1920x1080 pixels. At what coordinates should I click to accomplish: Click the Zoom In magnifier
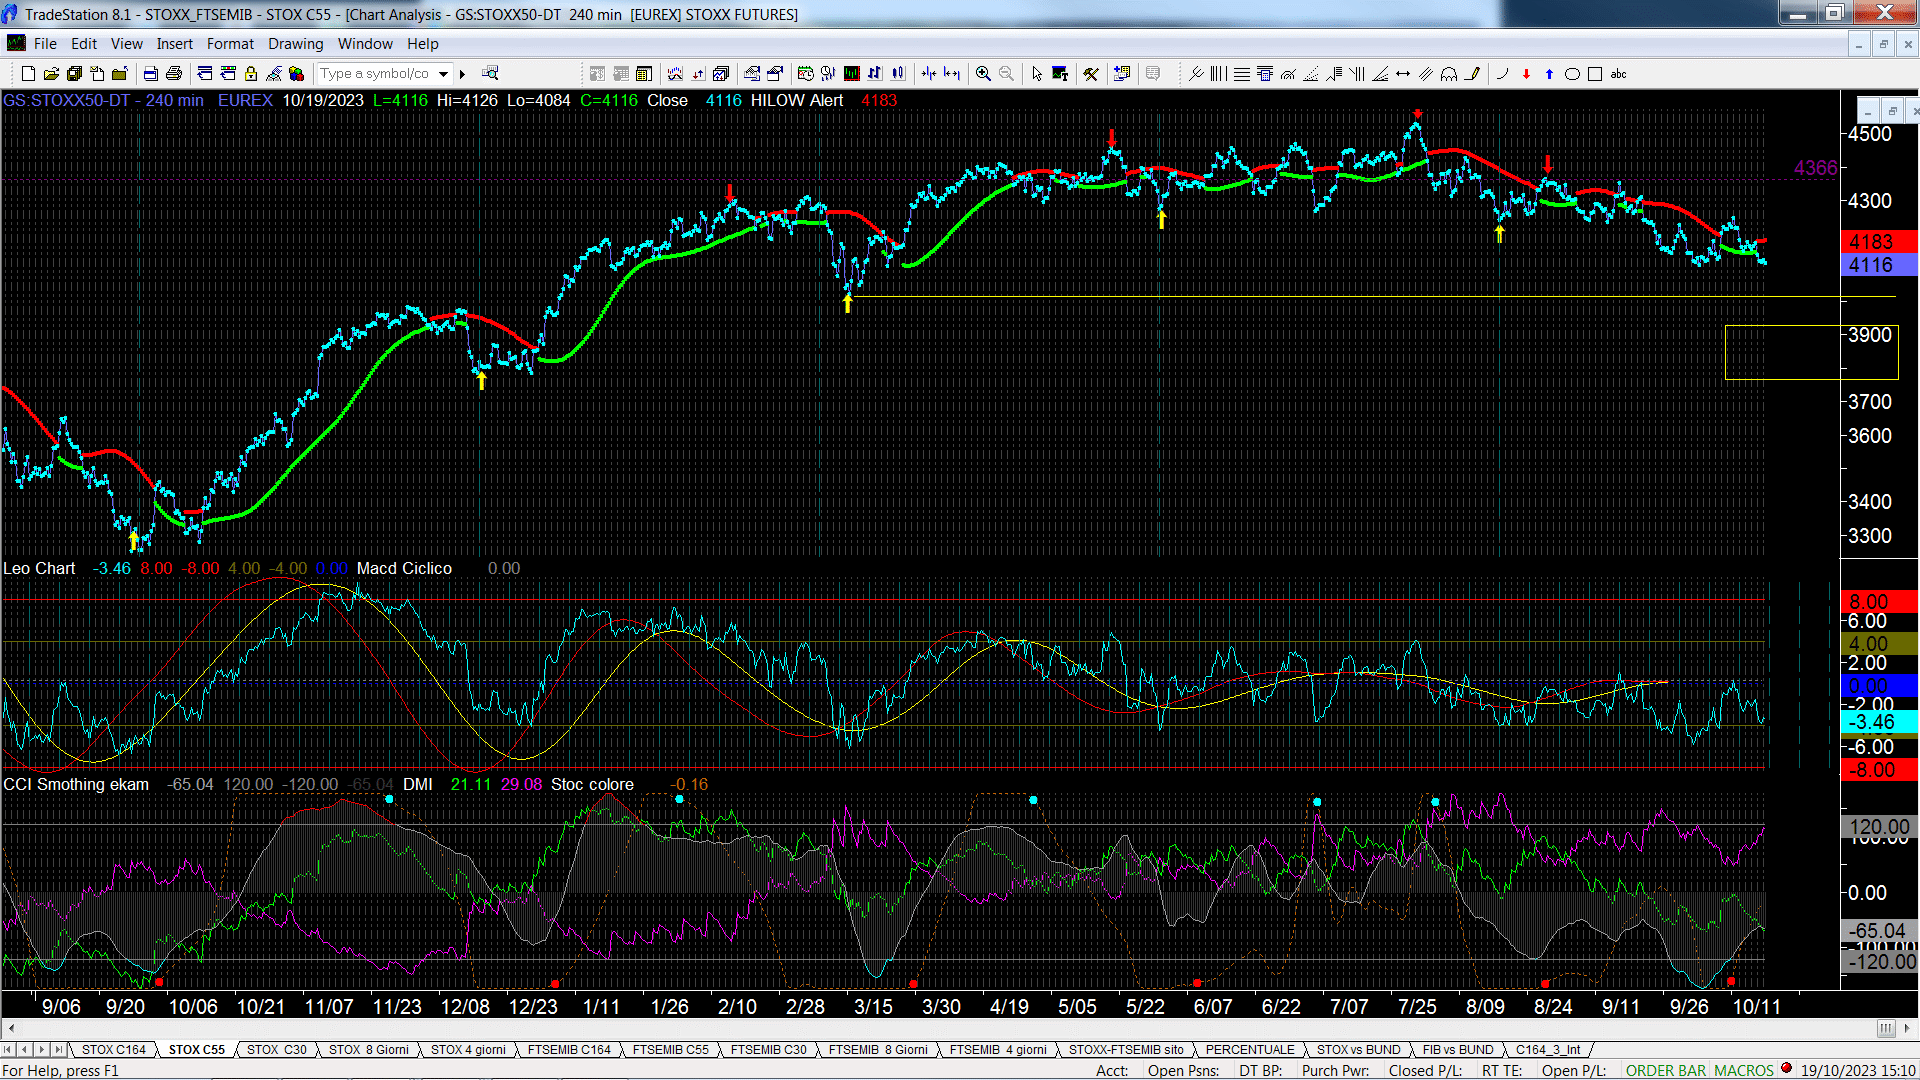tap(983, 73)
